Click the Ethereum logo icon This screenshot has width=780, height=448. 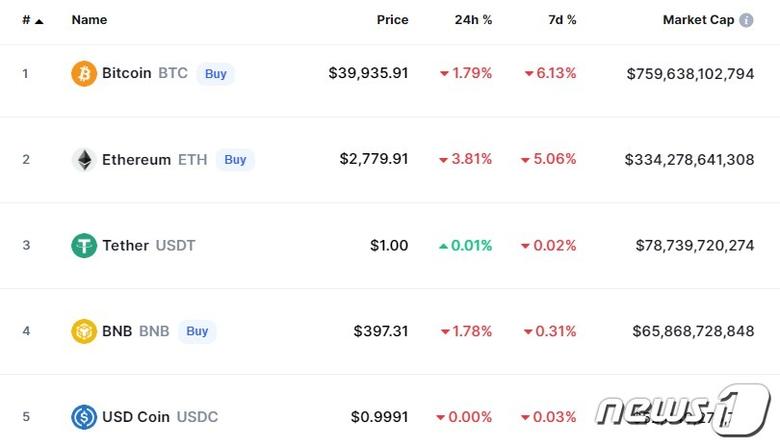84,160
